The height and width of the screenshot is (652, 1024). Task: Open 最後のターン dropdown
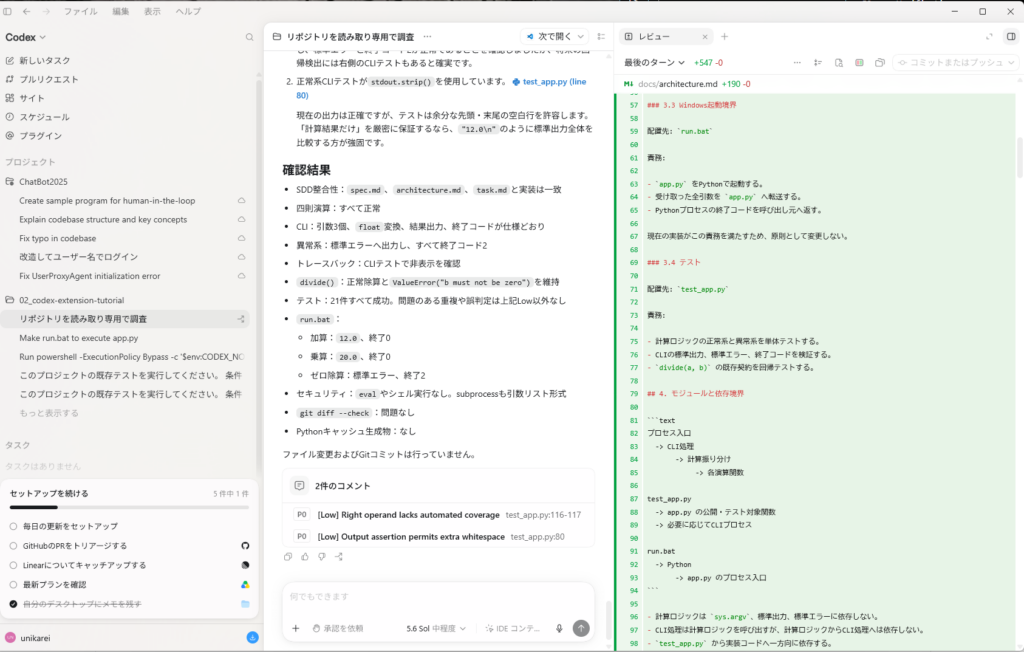(x=654, y=63)
